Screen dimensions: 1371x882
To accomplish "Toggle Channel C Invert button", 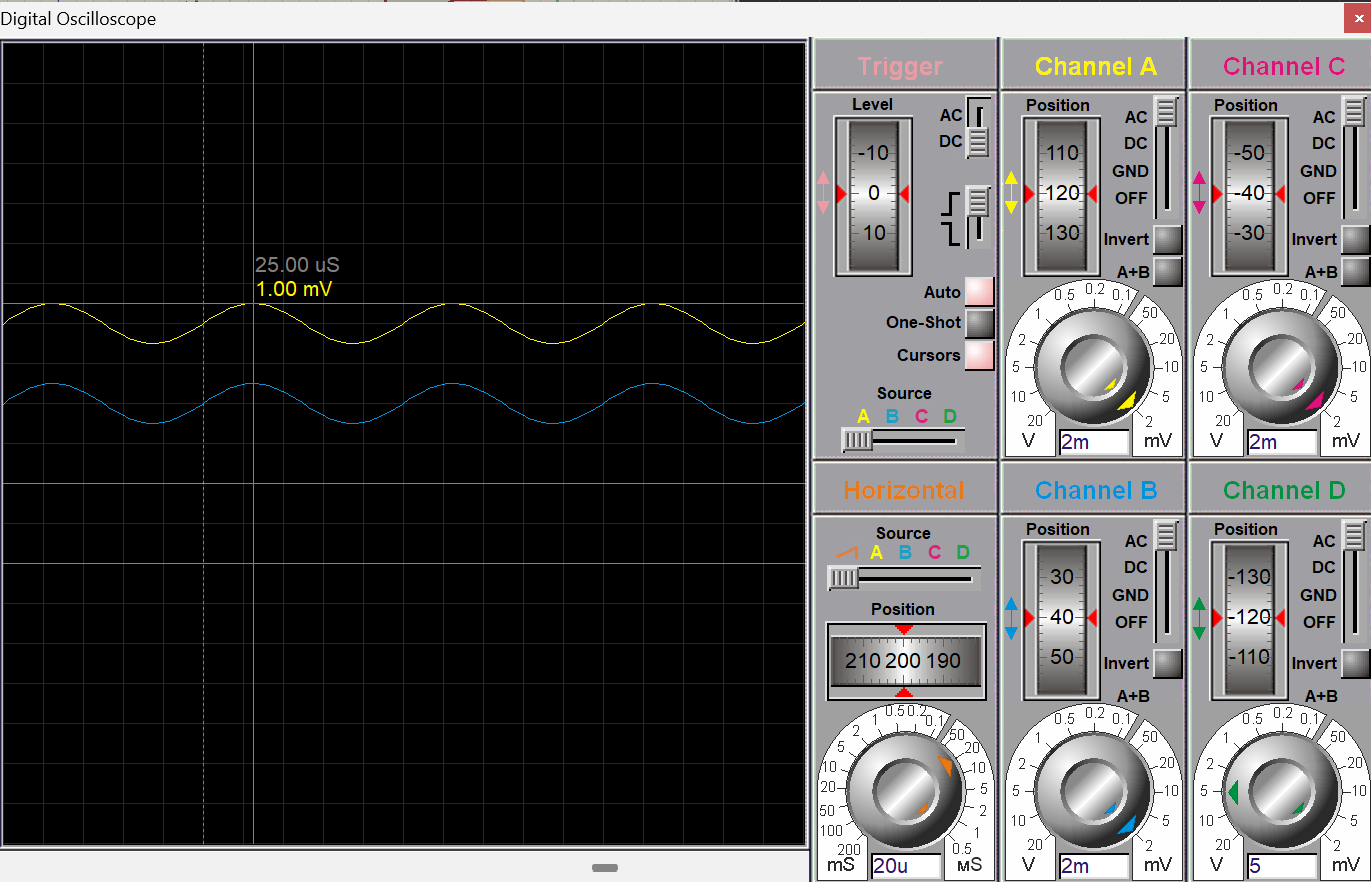I will point(1355,240).
